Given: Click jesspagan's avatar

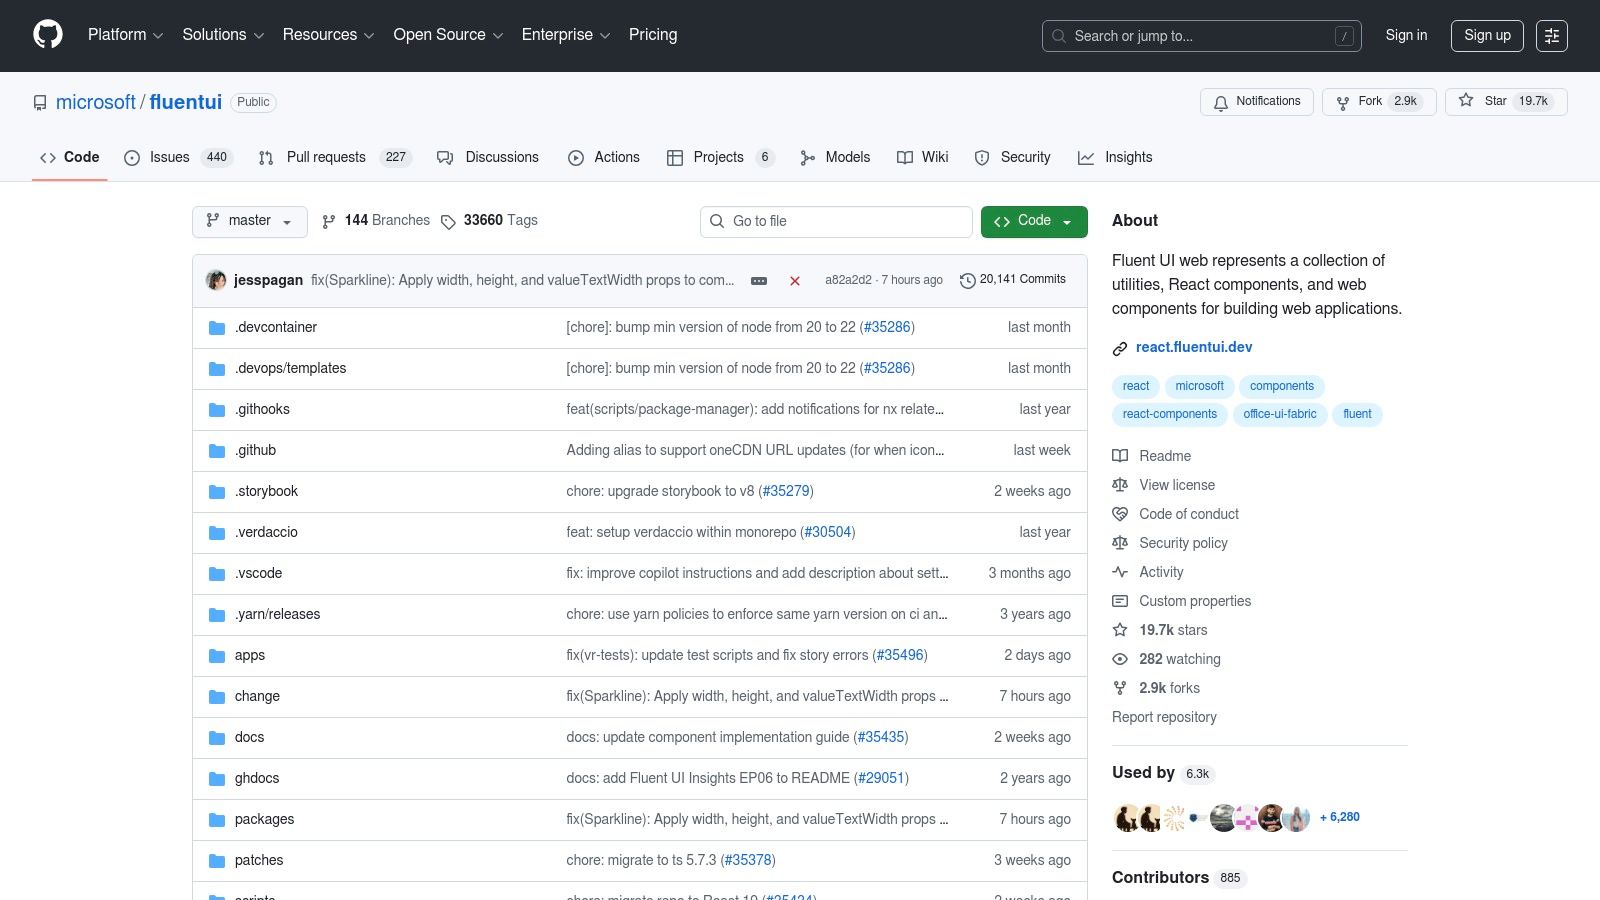Looking at the screenshot, I should (216, 280).
